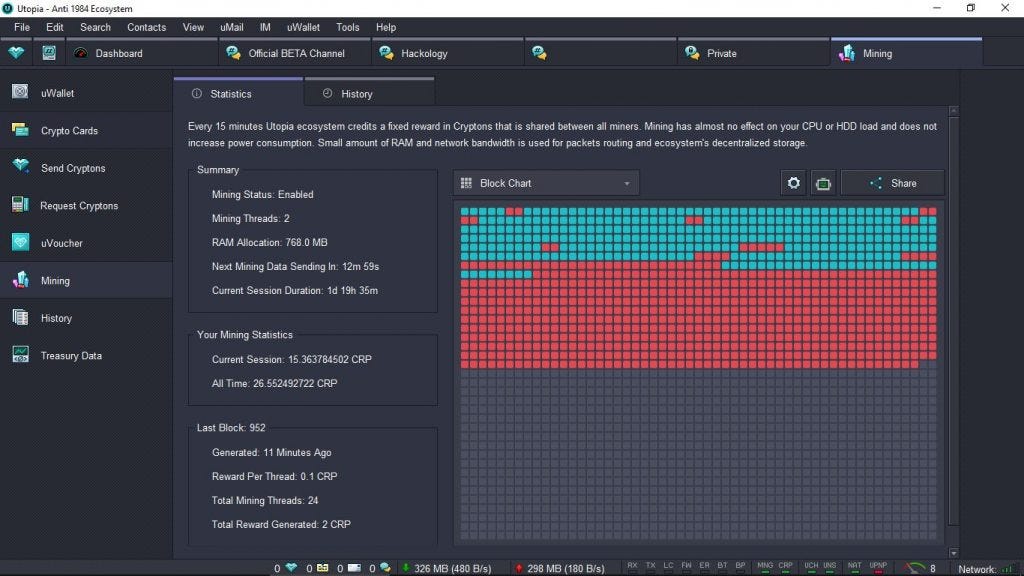Click the chat messages counter in status bar
Image resolution: width=1024 pixels, height=576 pixels.
(x=385, y=568)
